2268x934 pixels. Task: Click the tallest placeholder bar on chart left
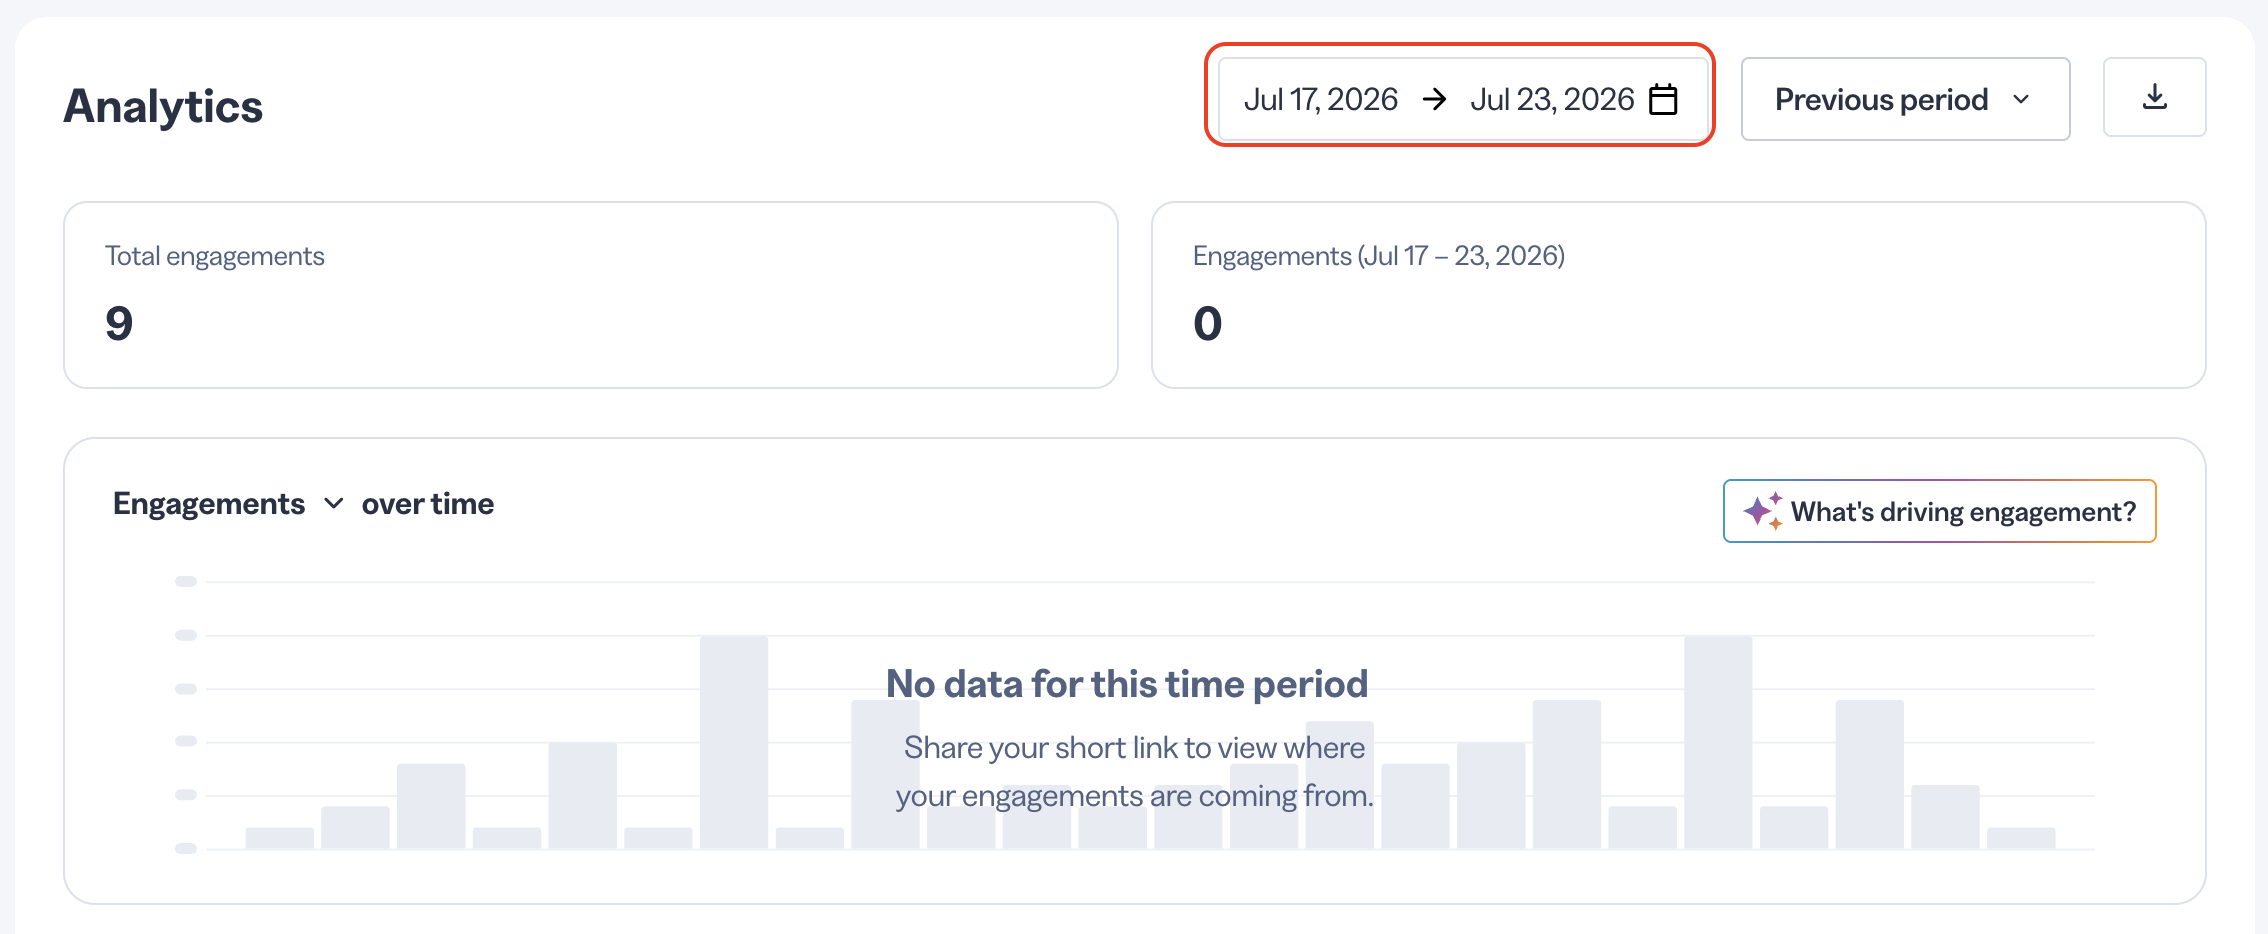(x=734, y=742)
